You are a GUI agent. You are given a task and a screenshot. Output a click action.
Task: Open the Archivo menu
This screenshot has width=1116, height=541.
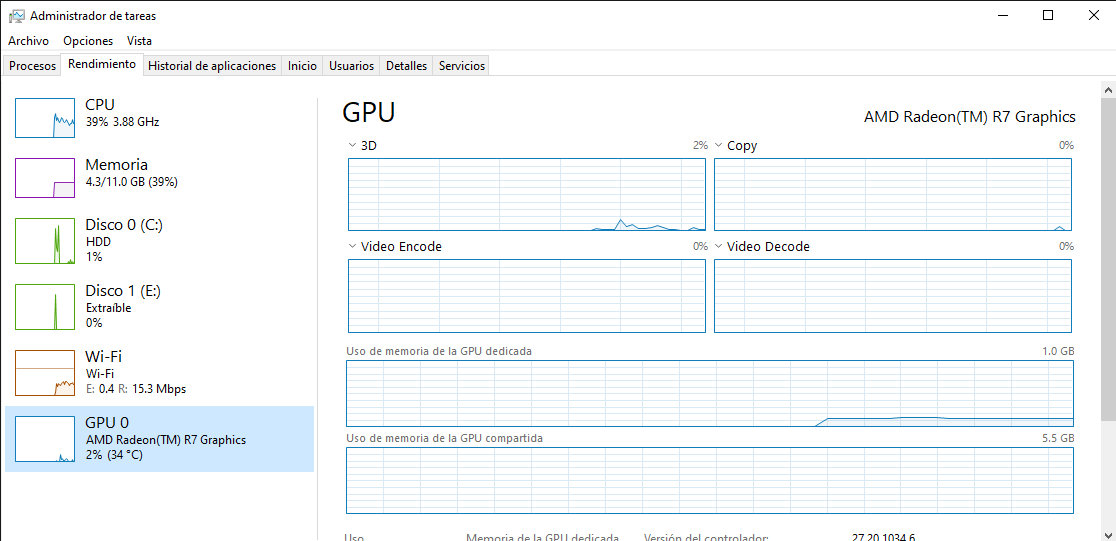[28, 41]
